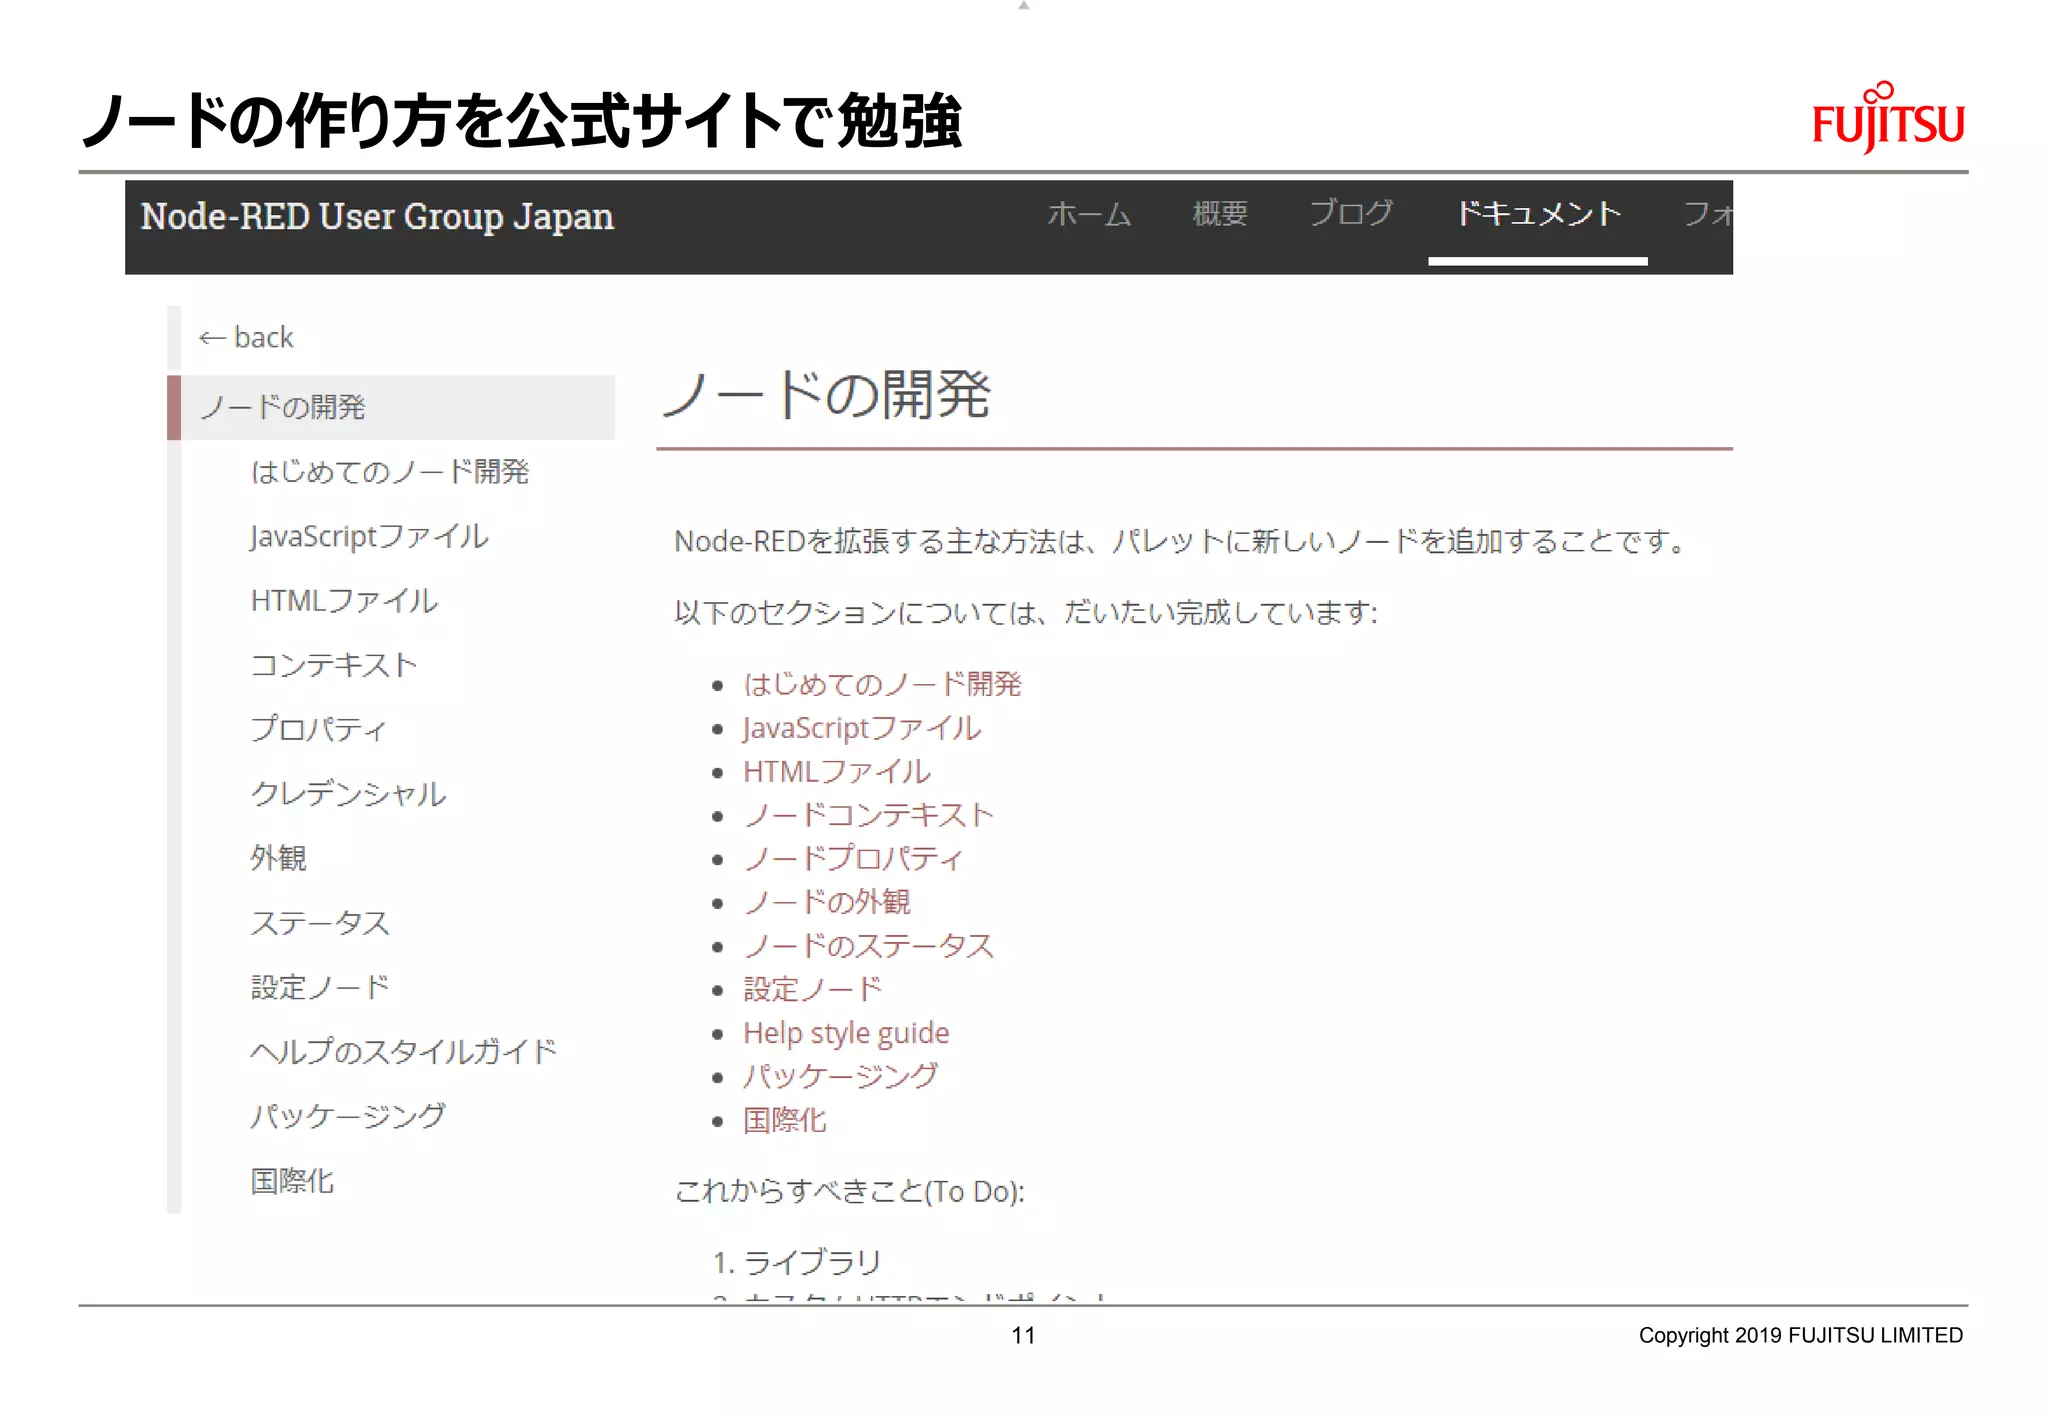Click the 1. ライブラリ to-do item
Screen dimensions: 2048x1418
pyautogui.click(x=798, y=1263)
